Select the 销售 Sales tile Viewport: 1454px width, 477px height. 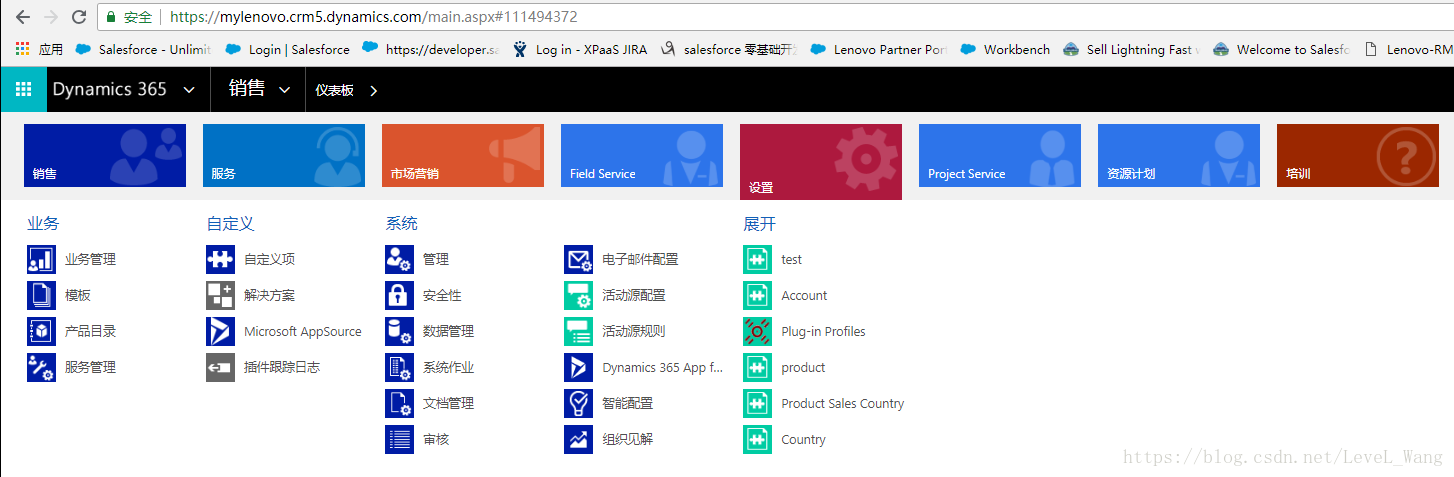coord(105,155)
